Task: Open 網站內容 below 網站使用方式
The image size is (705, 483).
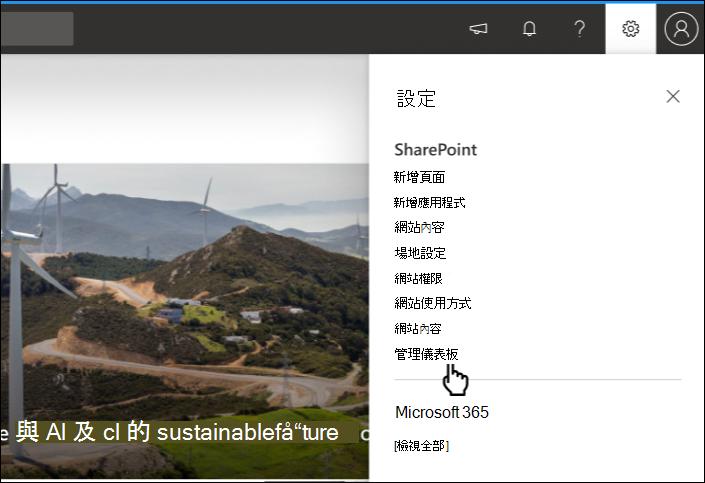Action: 418,329
